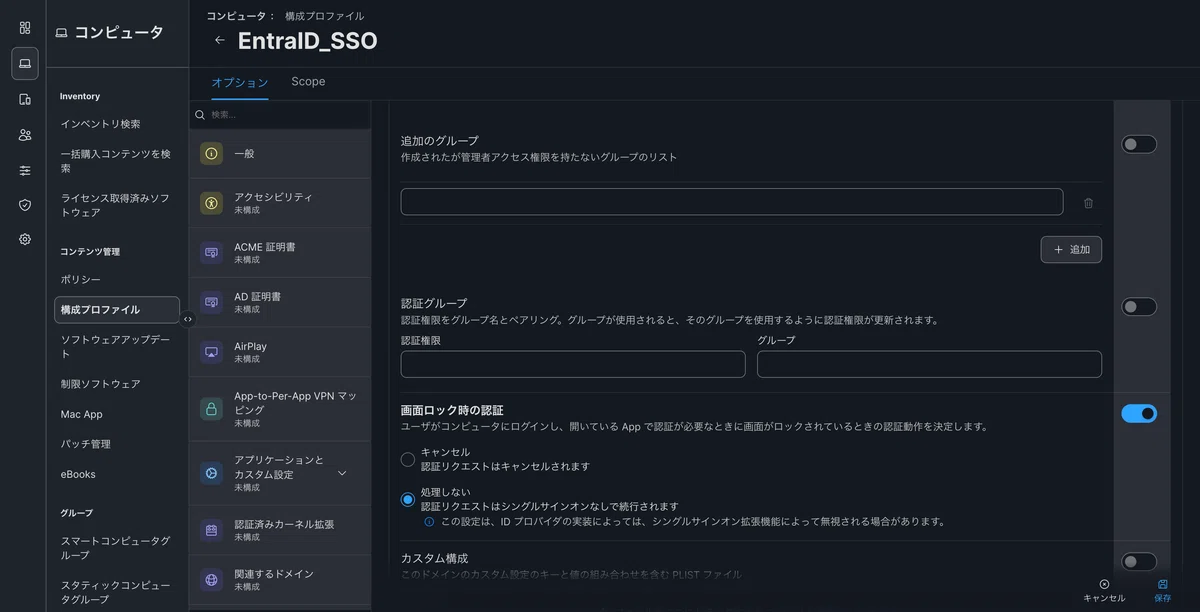Viewport: 1200px width, 612px height.
Task: Select the 一般 payload row
Action: tap(280, 154)
